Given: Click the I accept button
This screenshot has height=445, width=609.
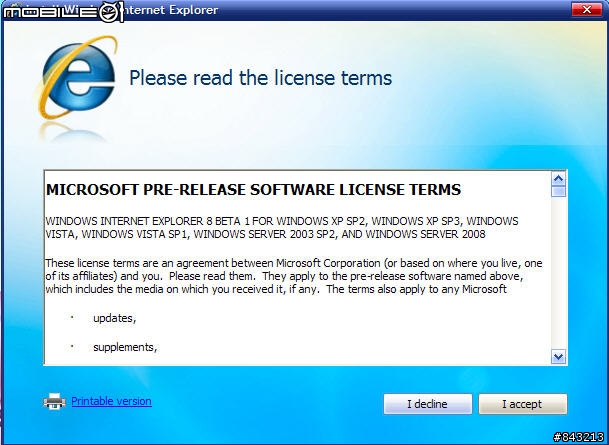Looking at the screenshot, I should pos(523,404).
